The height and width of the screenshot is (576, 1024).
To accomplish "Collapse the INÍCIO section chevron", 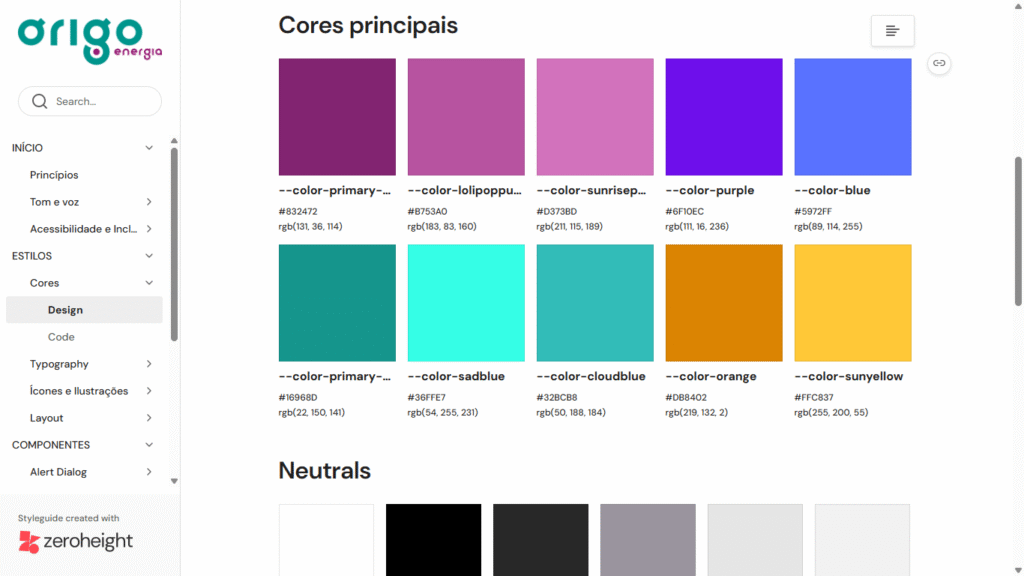I will (149, 148).
